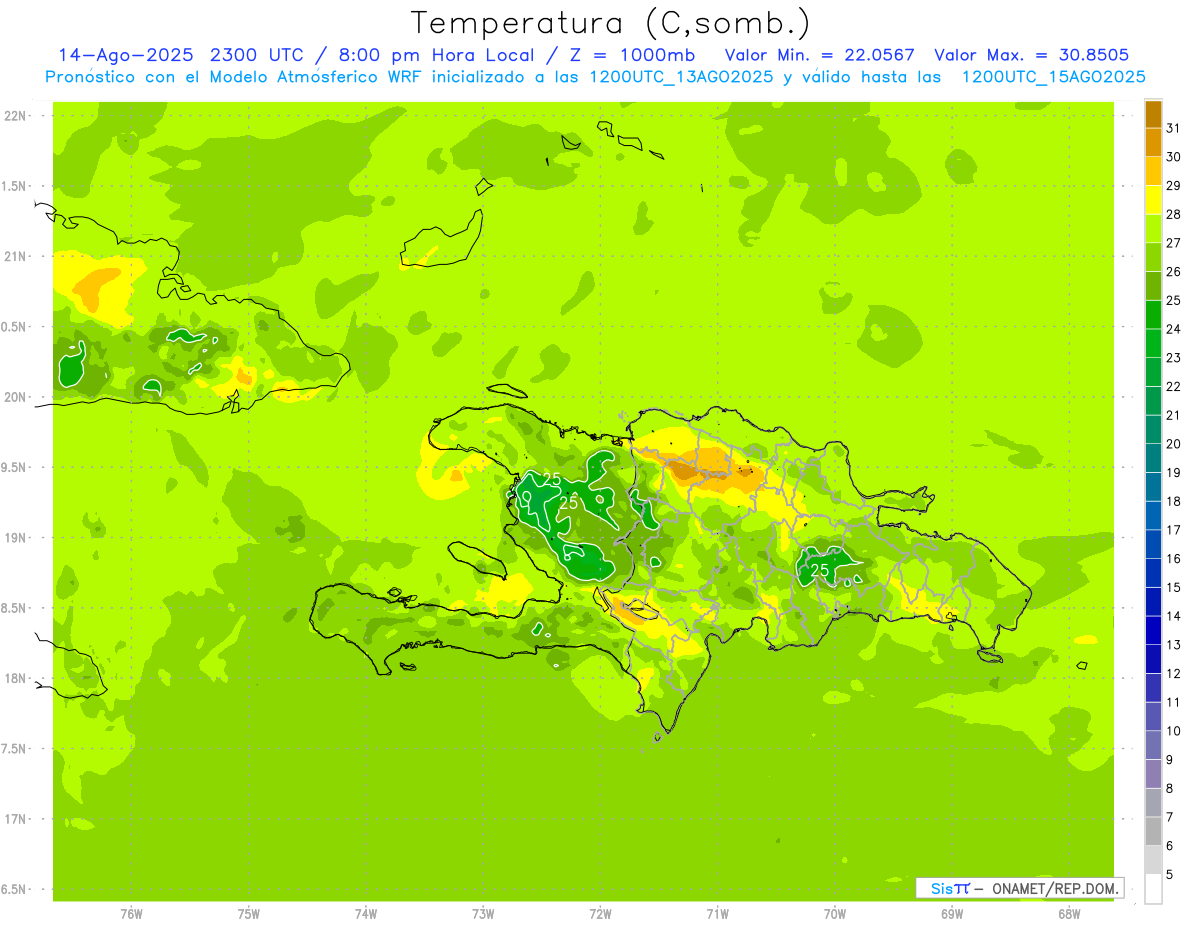The image size is (1200, 927).
Task: Click the '74W' longitude axis label
Action: point(366,914)
